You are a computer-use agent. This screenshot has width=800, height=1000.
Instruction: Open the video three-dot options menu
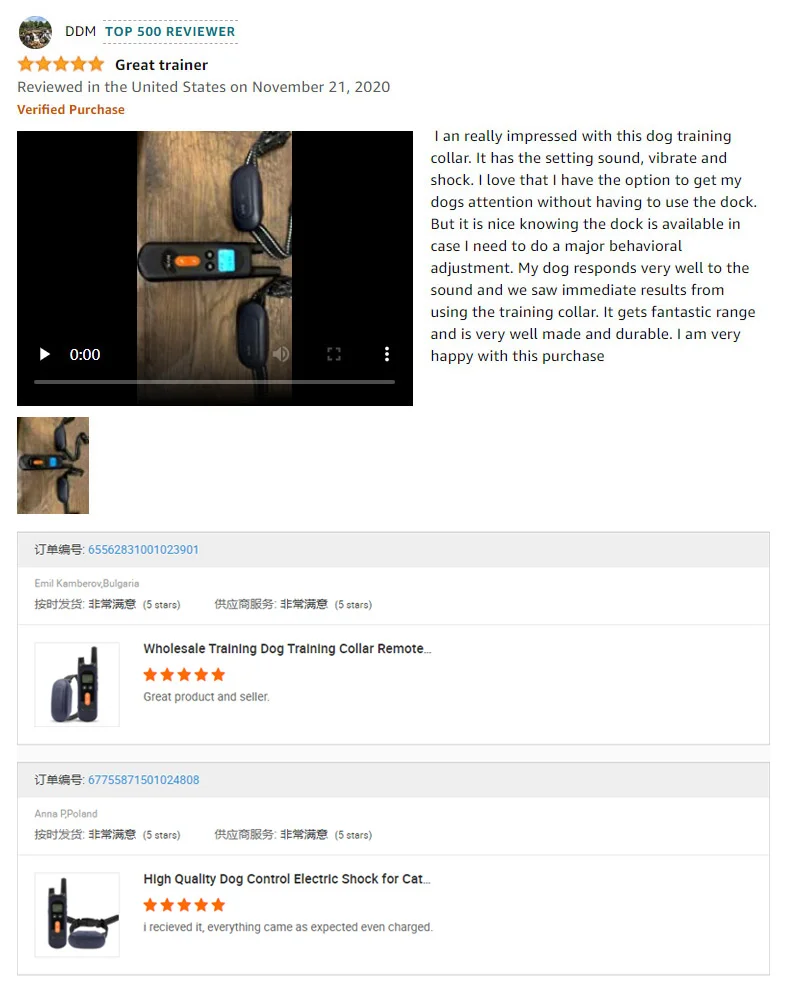(387, 354)
